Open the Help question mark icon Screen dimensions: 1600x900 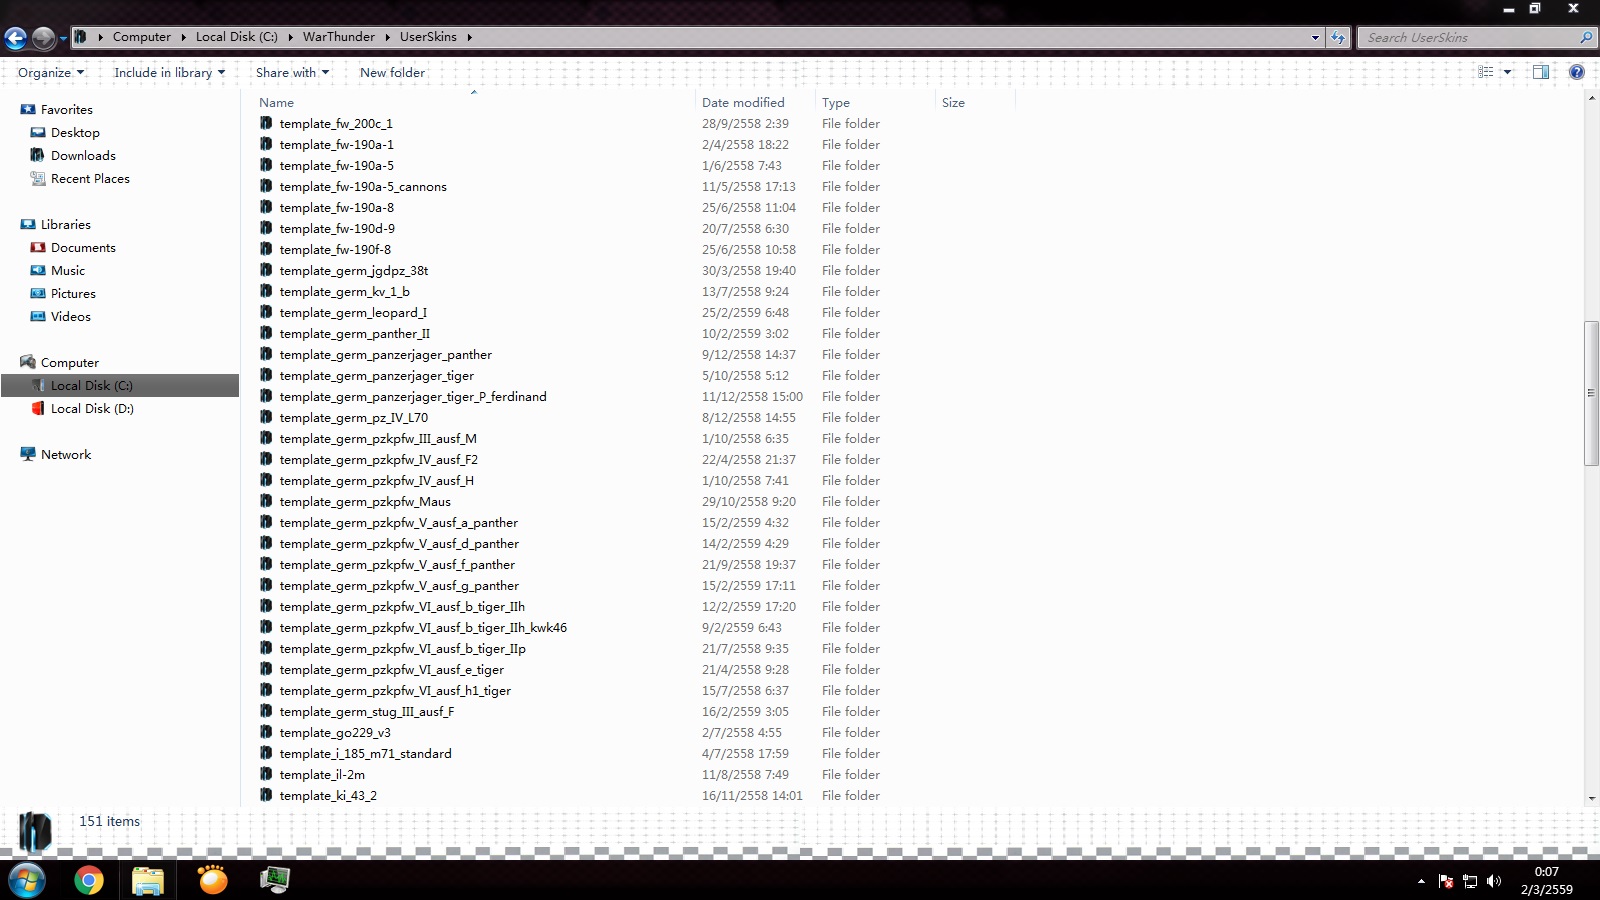click(x=1577, y=72)
